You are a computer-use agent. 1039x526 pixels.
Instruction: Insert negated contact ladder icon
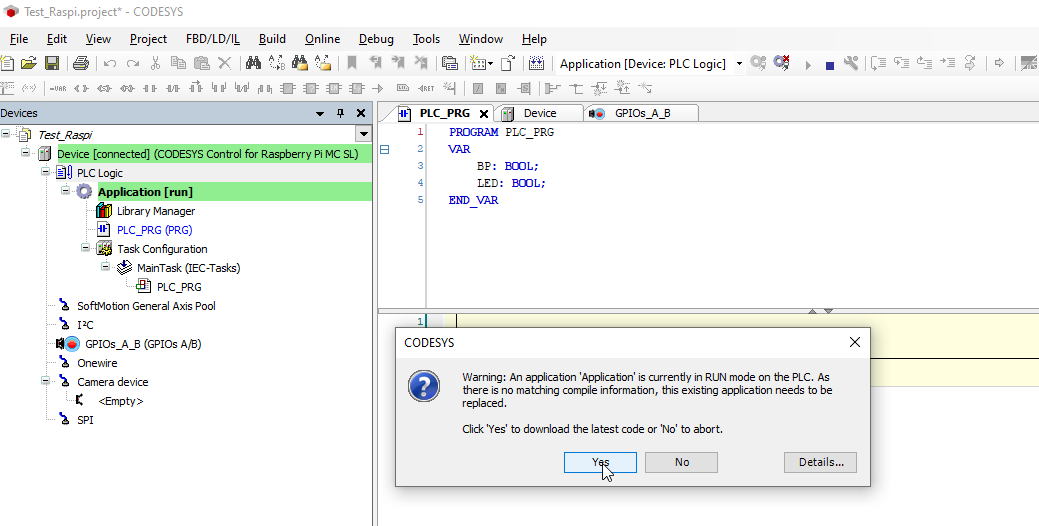click(x=172, y=88)
